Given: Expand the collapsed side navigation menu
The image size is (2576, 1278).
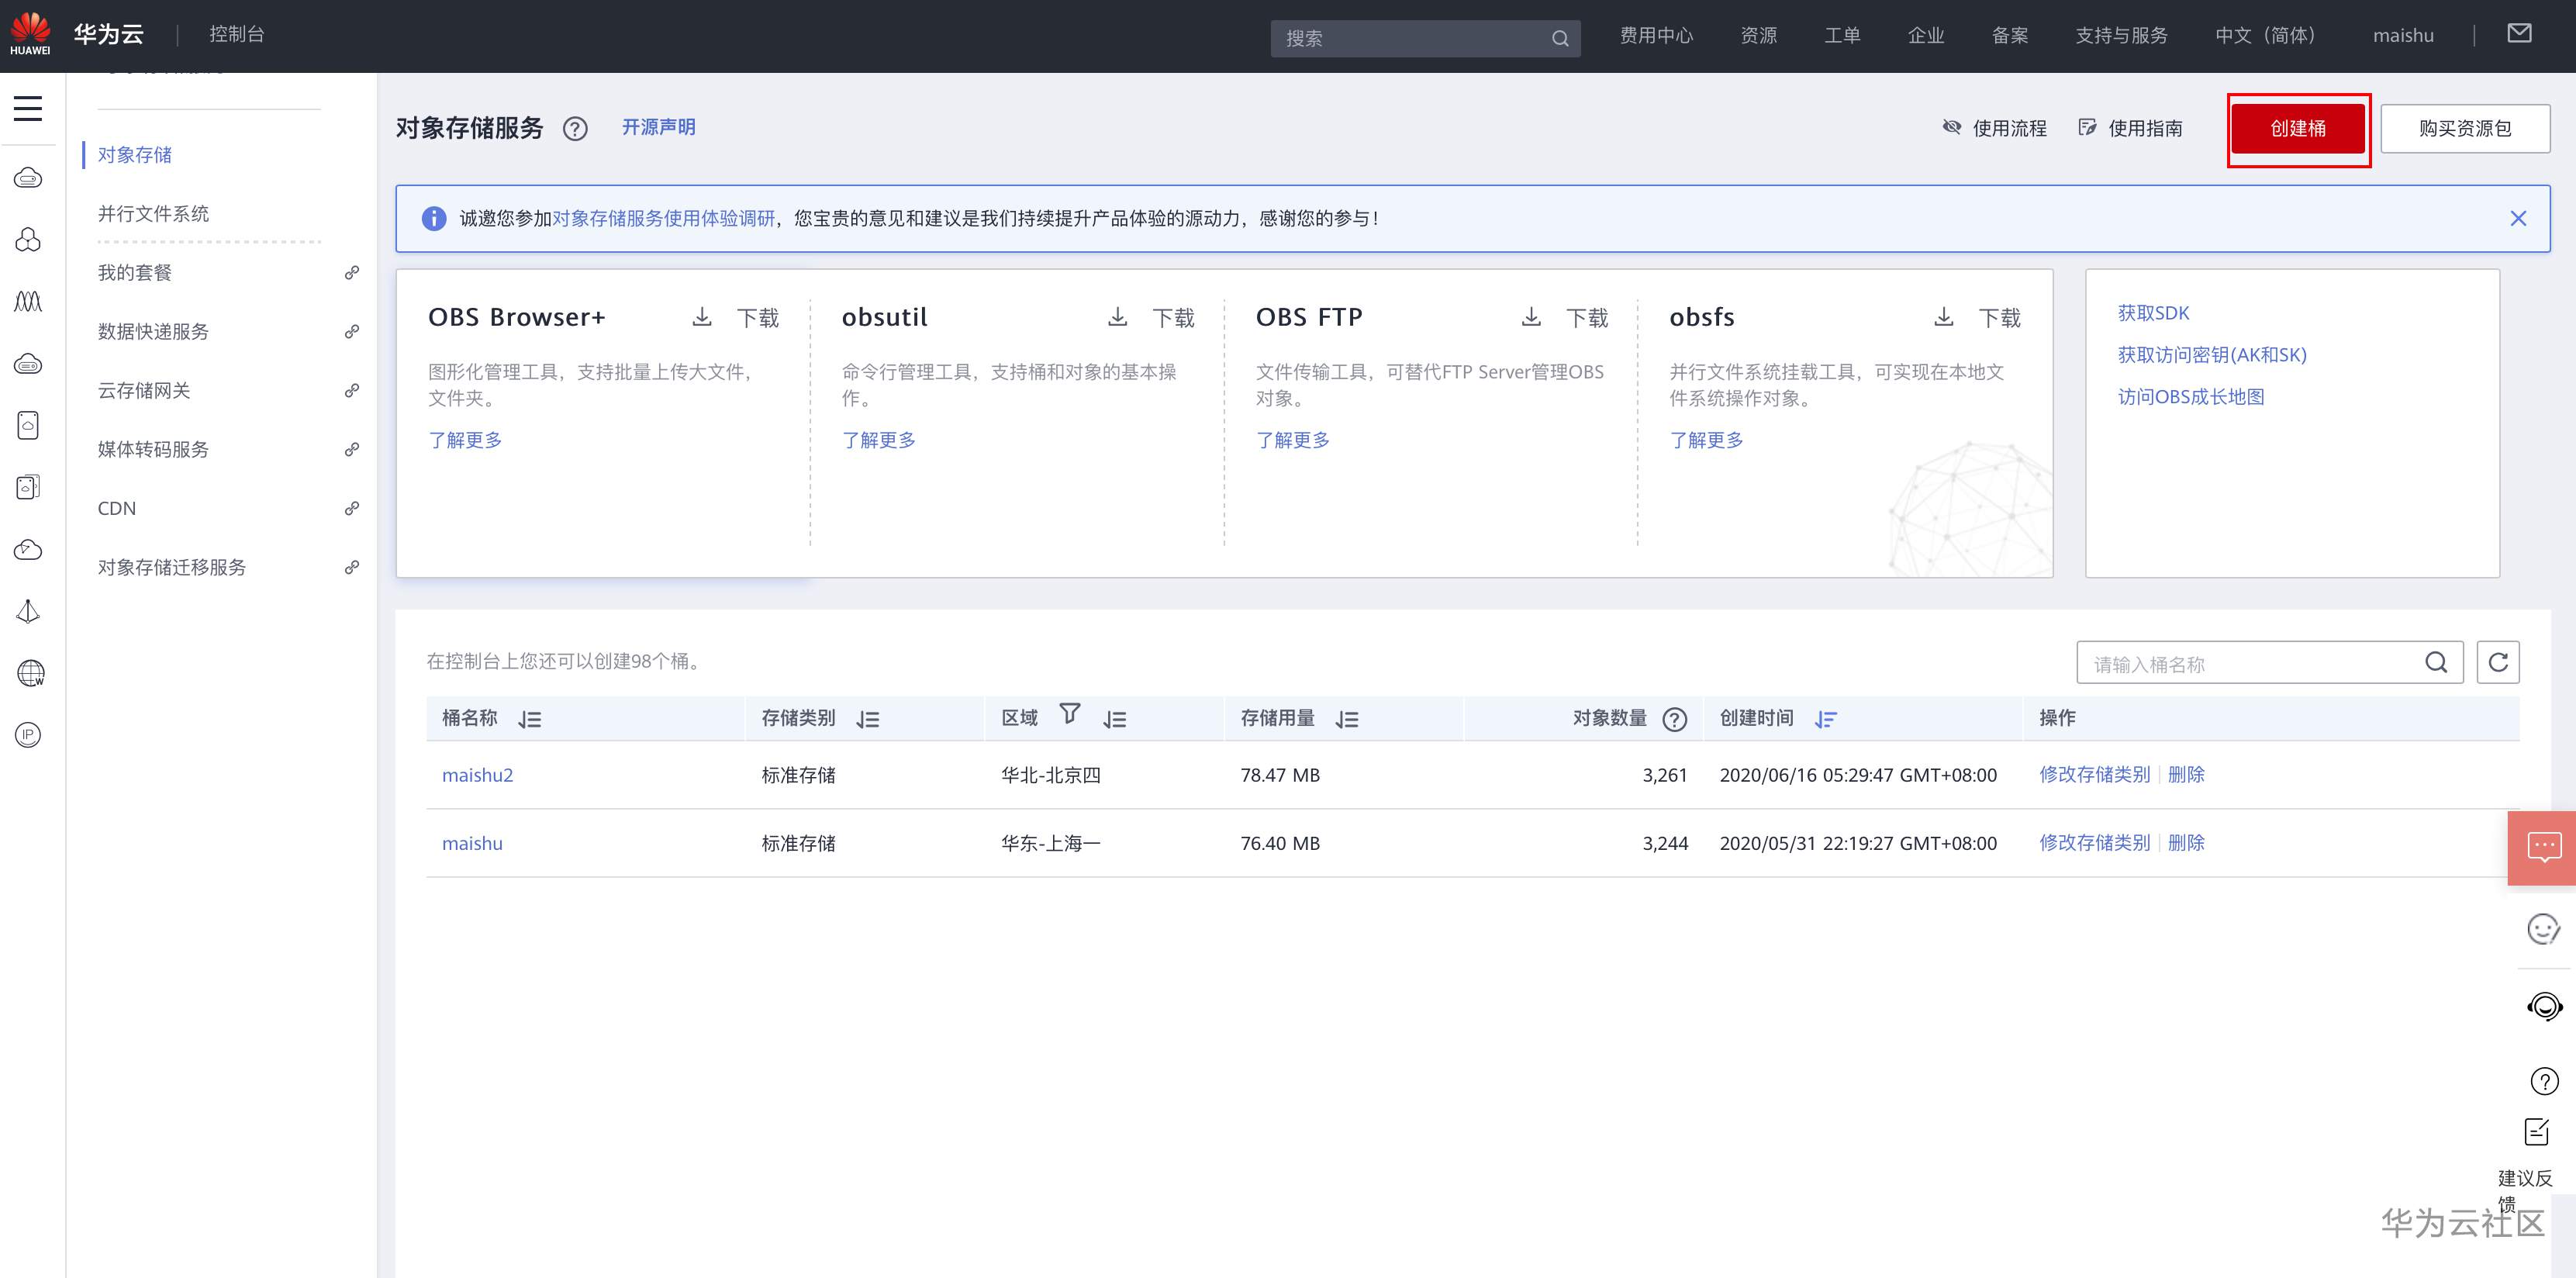Looking at the screenshot, I should coord(27,108).
